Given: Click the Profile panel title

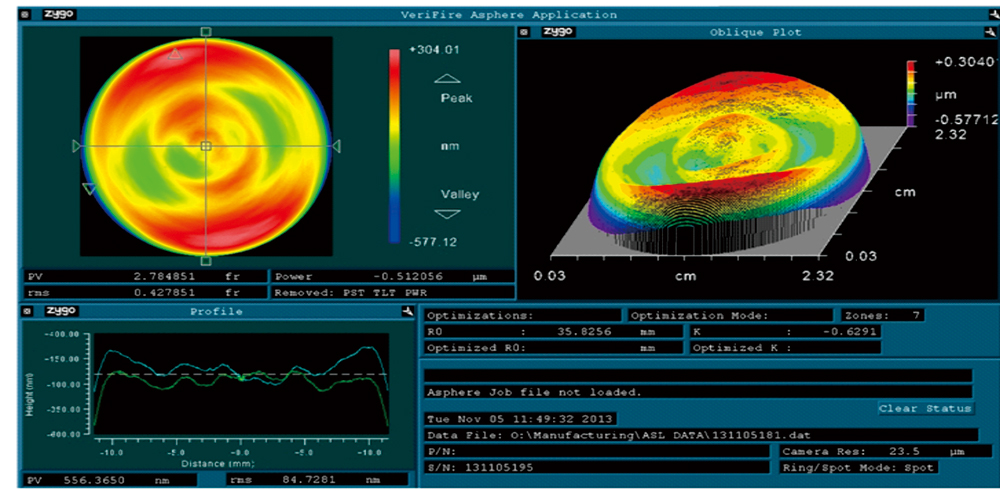Looking at the screenshot, I should click(x=216, y=312).
